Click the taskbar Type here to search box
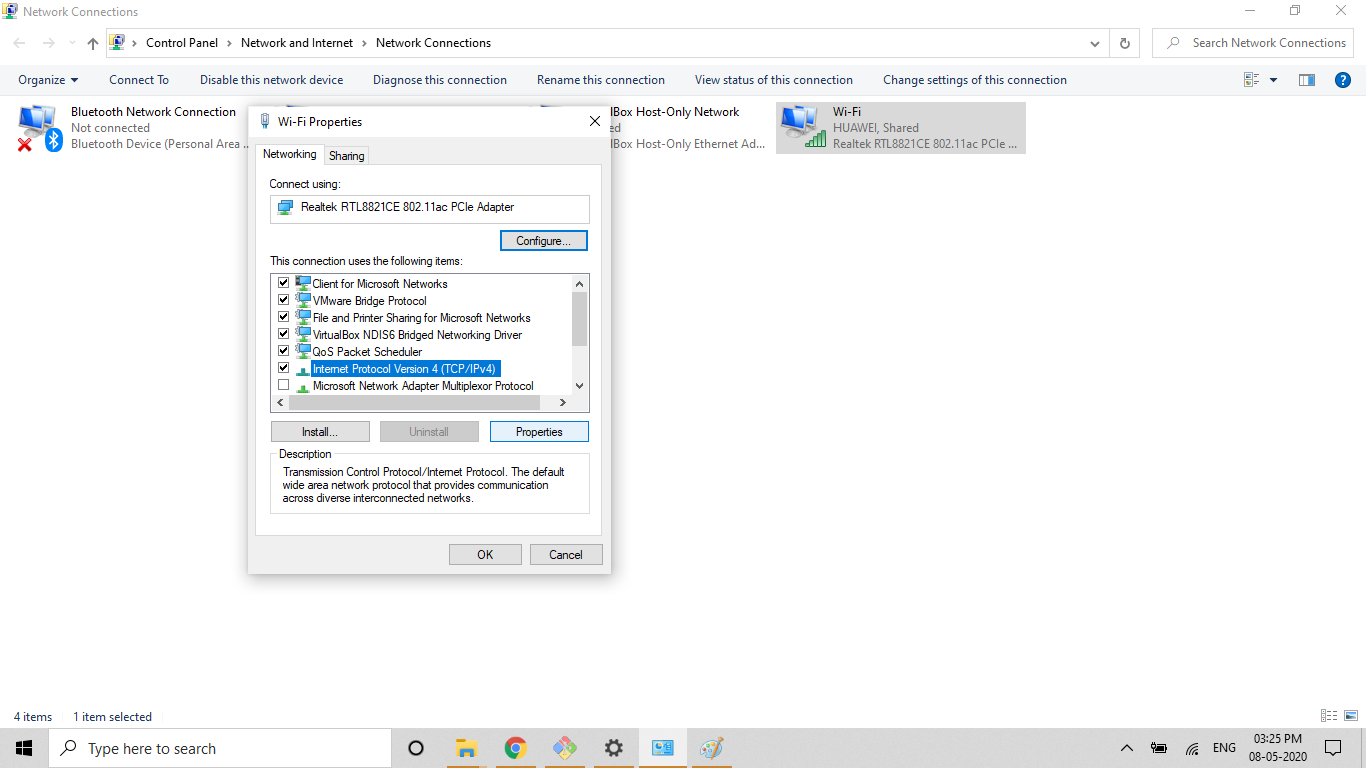Image resolution: width=1366 pixels, height=768 pixels. 220,748
